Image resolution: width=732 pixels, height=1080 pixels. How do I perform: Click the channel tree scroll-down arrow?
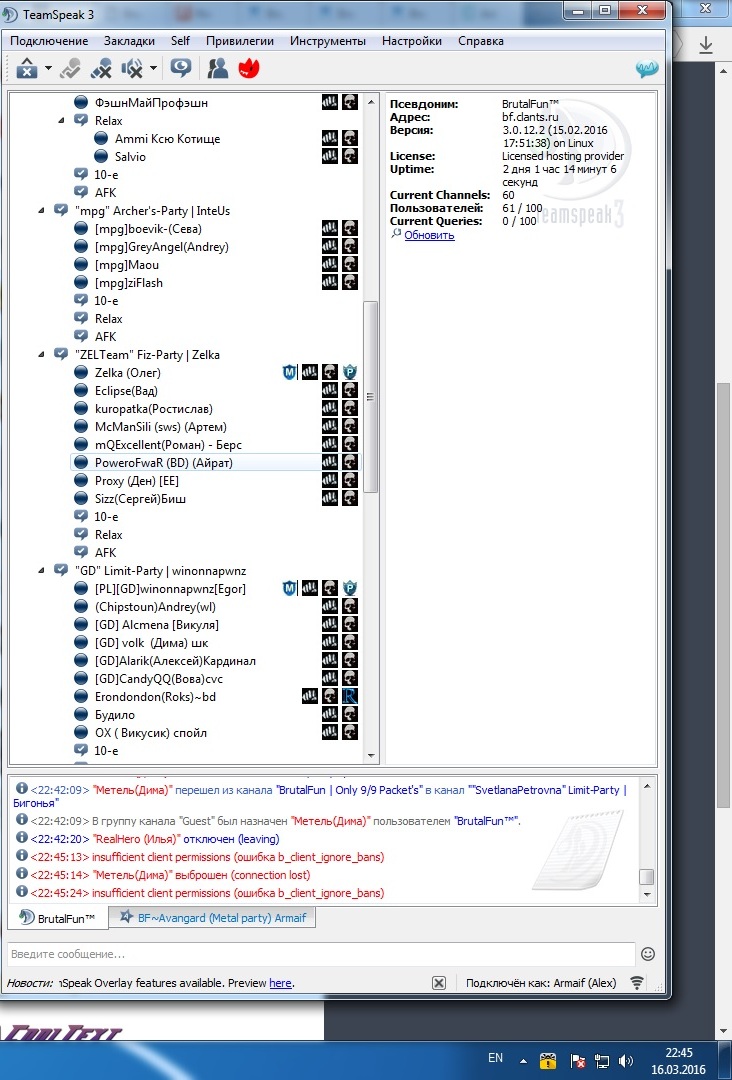click(371, 755)
